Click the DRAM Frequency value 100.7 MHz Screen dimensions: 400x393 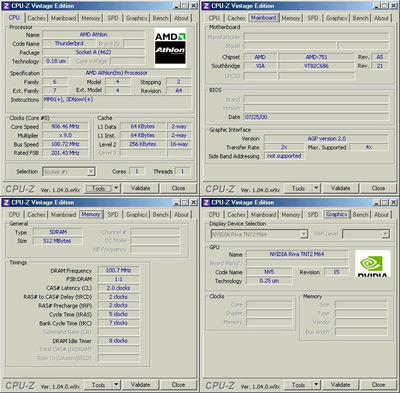coord(118,270)
